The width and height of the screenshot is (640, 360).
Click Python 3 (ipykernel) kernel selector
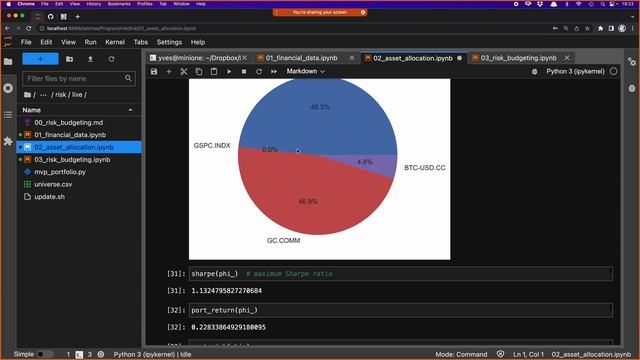(575, 71)
